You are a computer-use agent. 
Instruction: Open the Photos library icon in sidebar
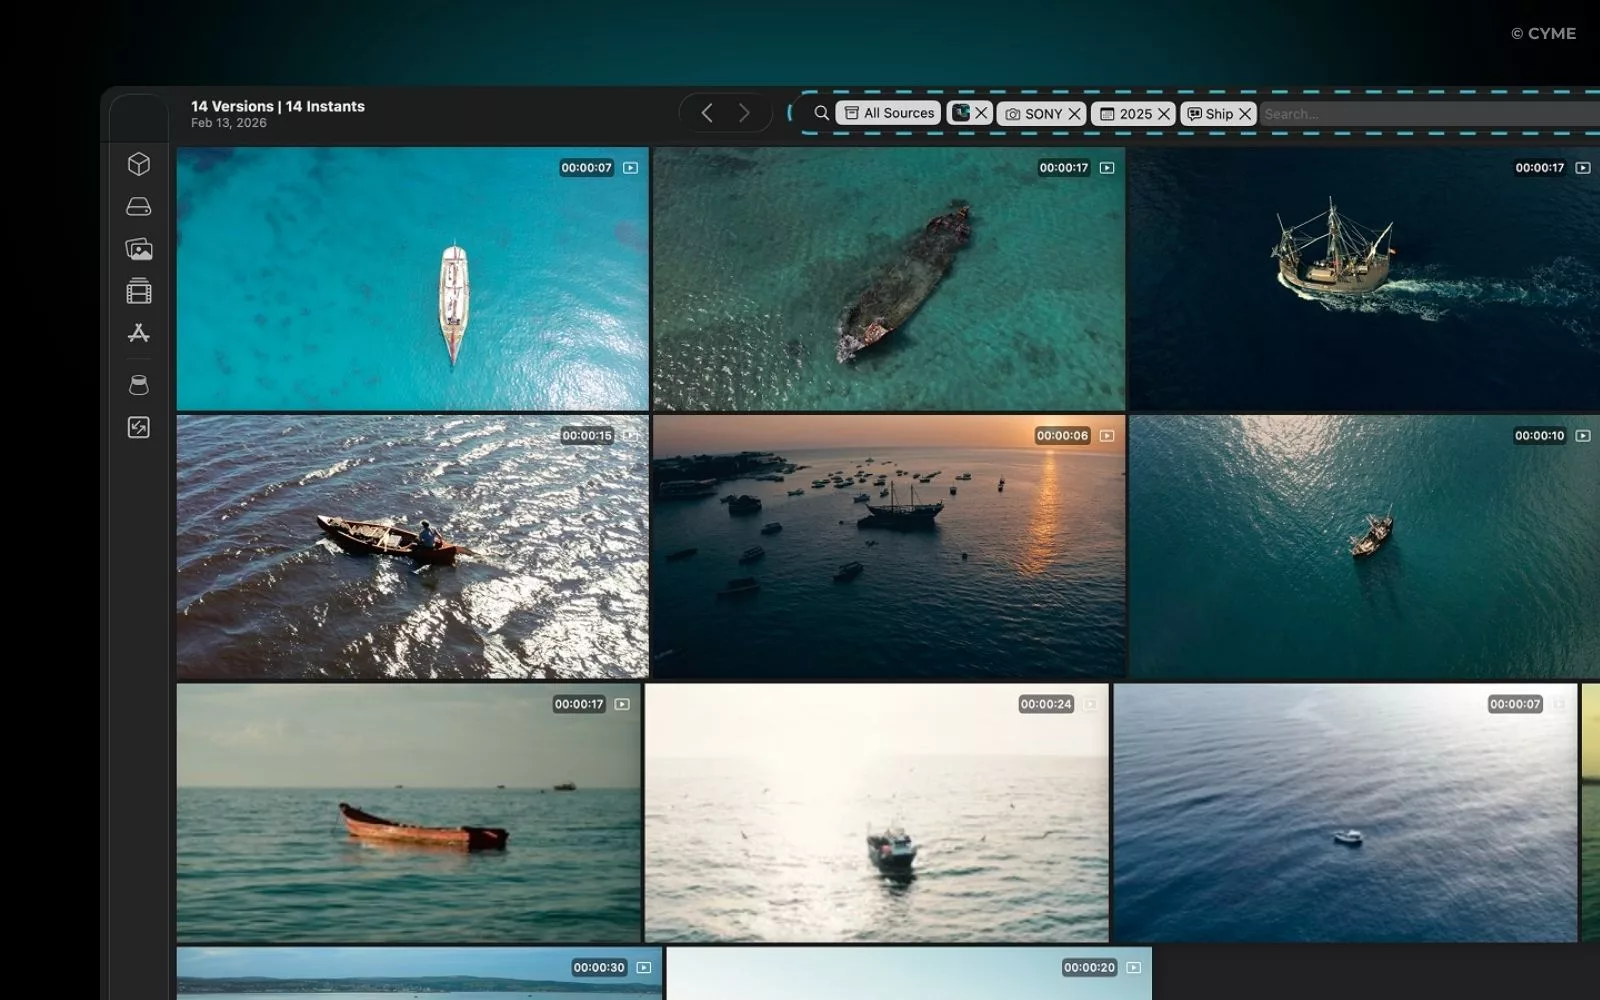pos(138,249)
